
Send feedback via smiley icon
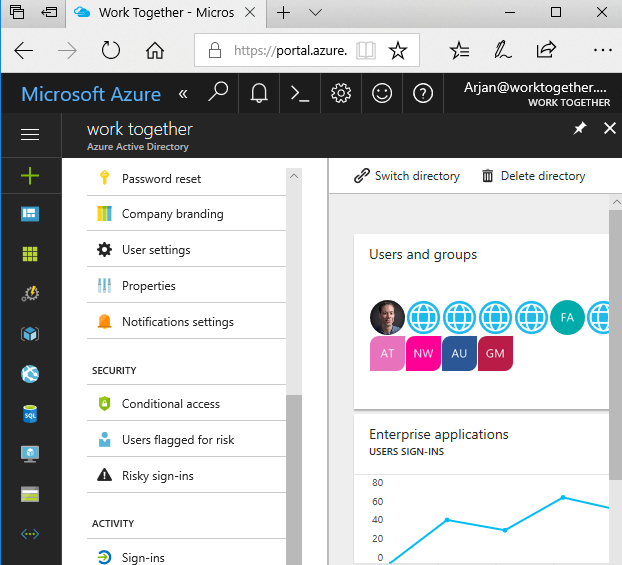point(382,93)
